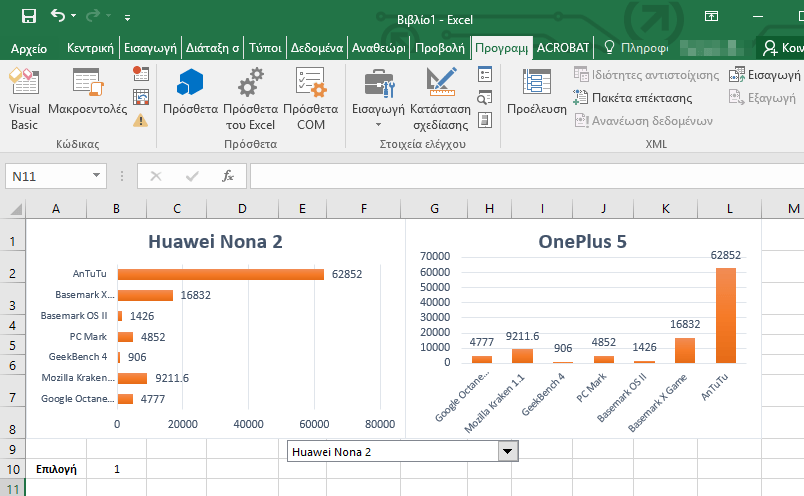
Task: Select row 10 header
Action: (x=13, y=469)
